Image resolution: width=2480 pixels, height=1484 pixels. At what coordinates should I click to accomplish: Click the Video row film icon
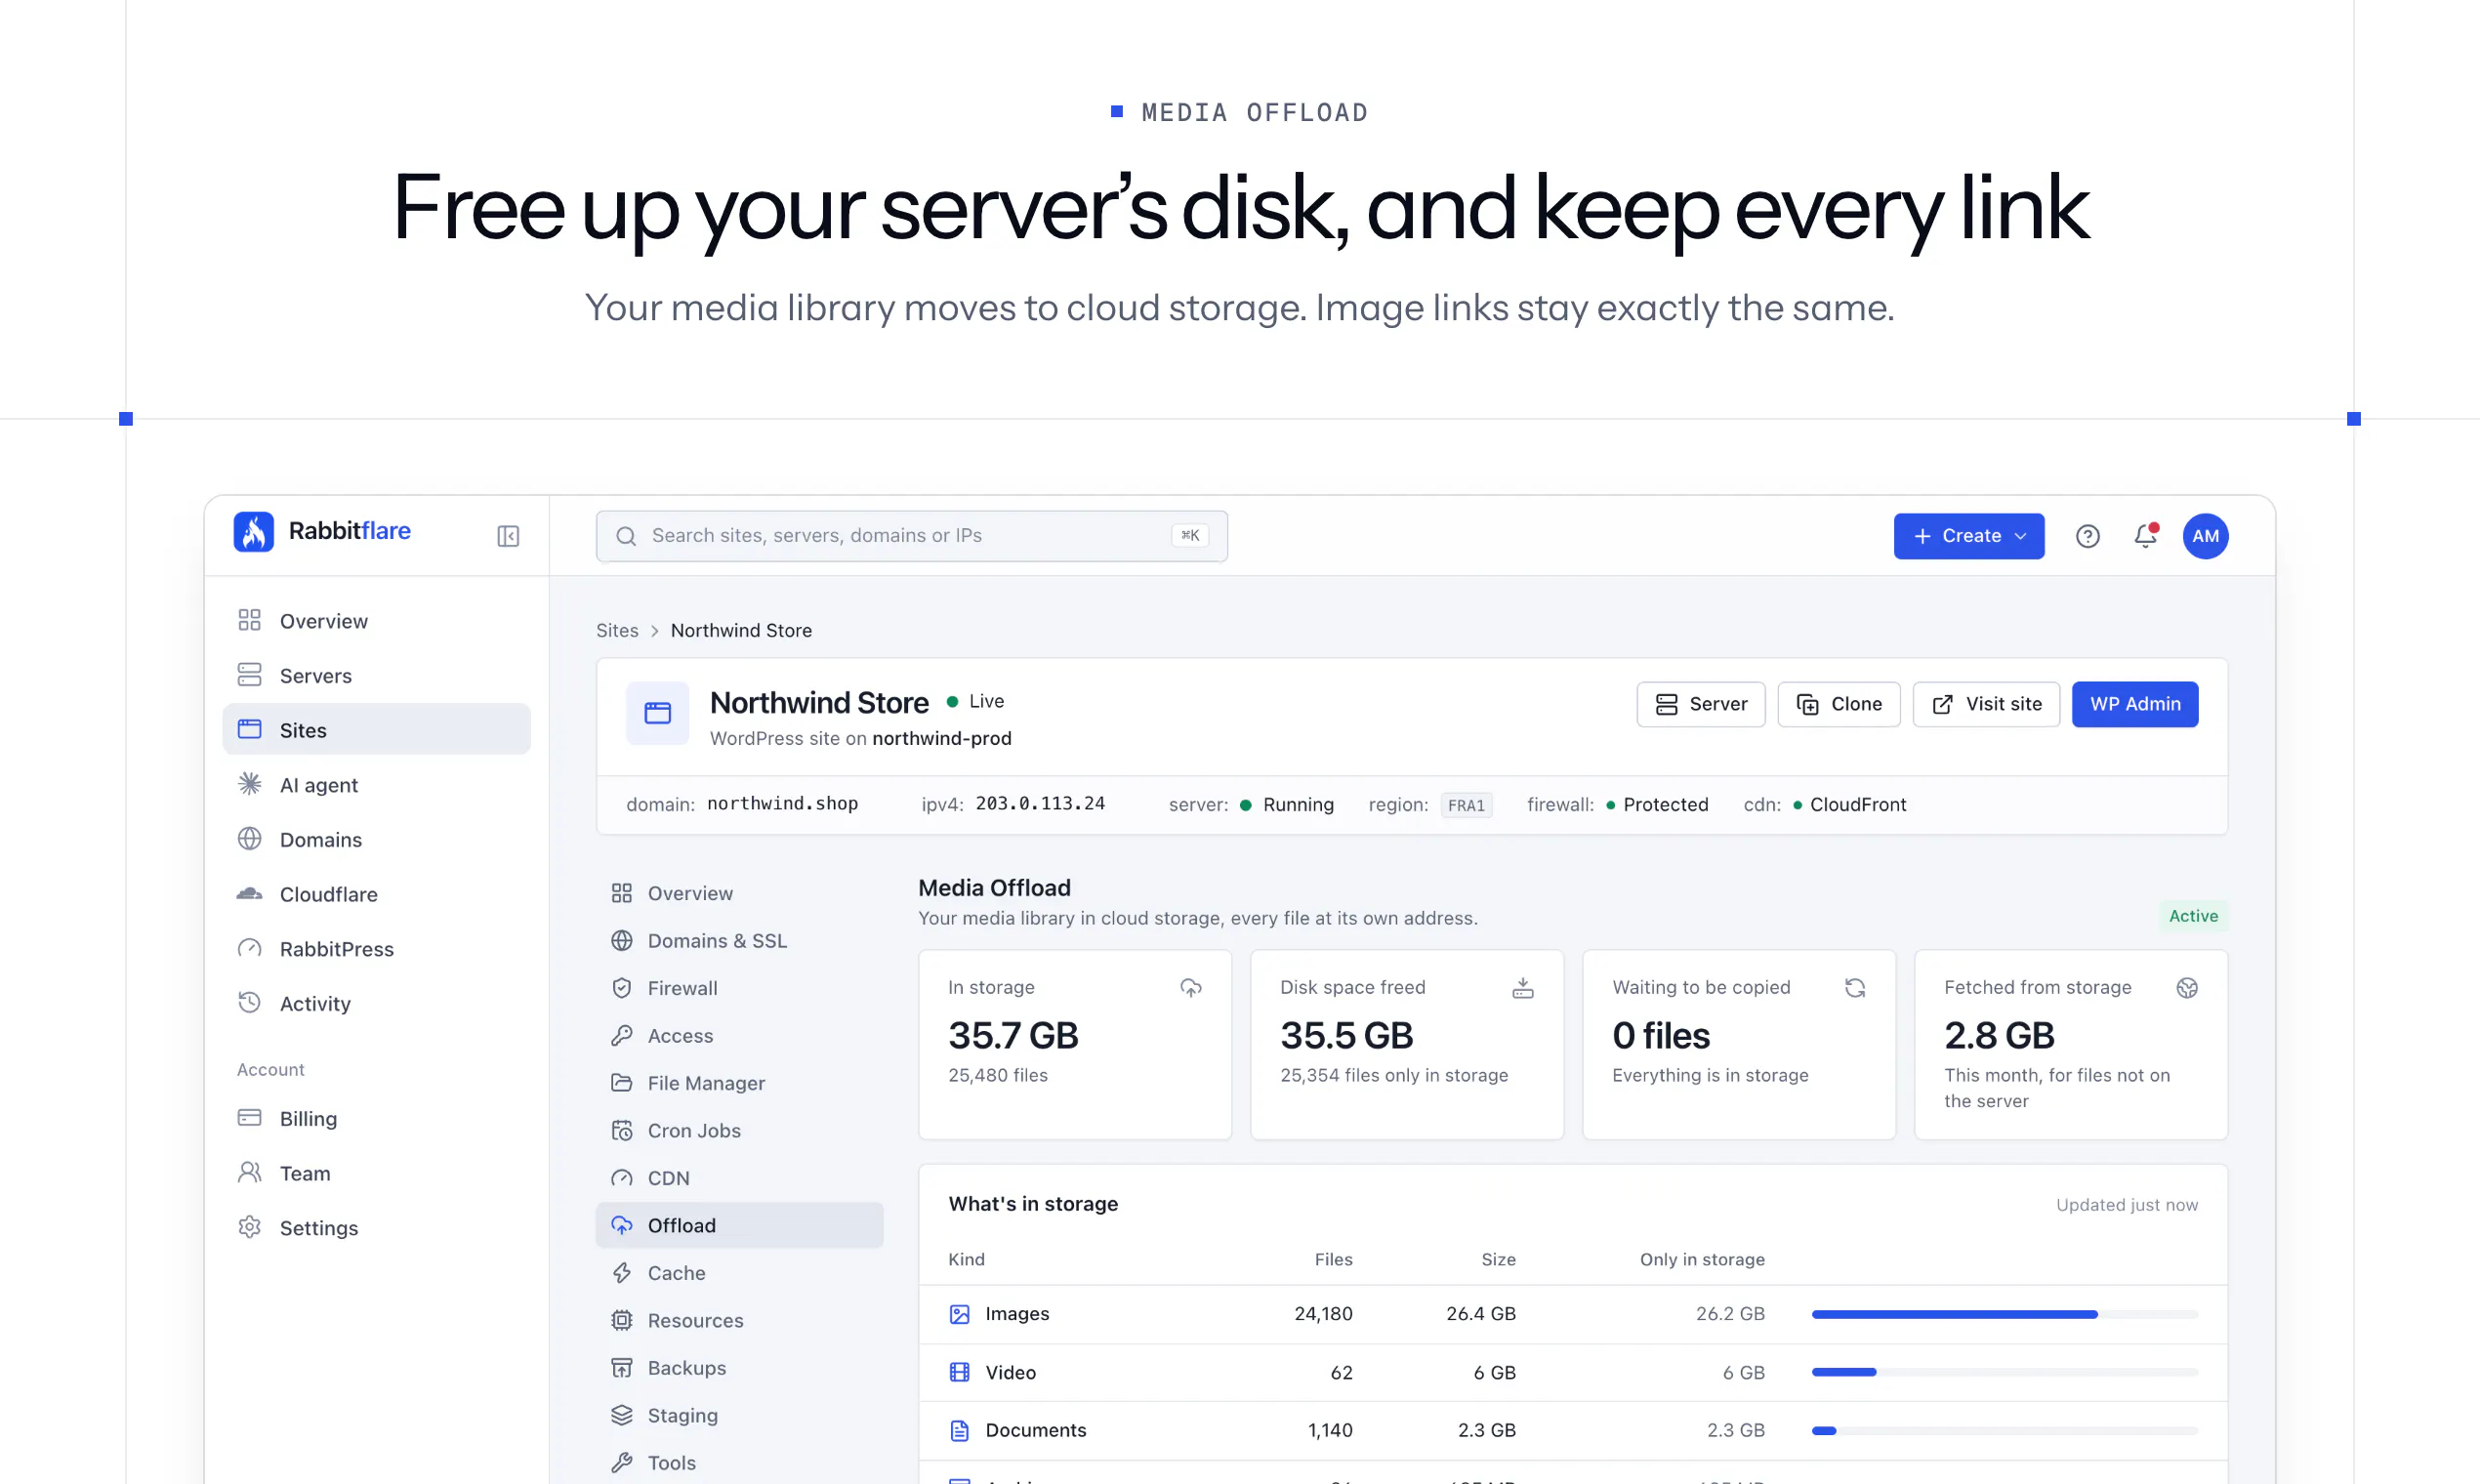tap(959, 1372)
